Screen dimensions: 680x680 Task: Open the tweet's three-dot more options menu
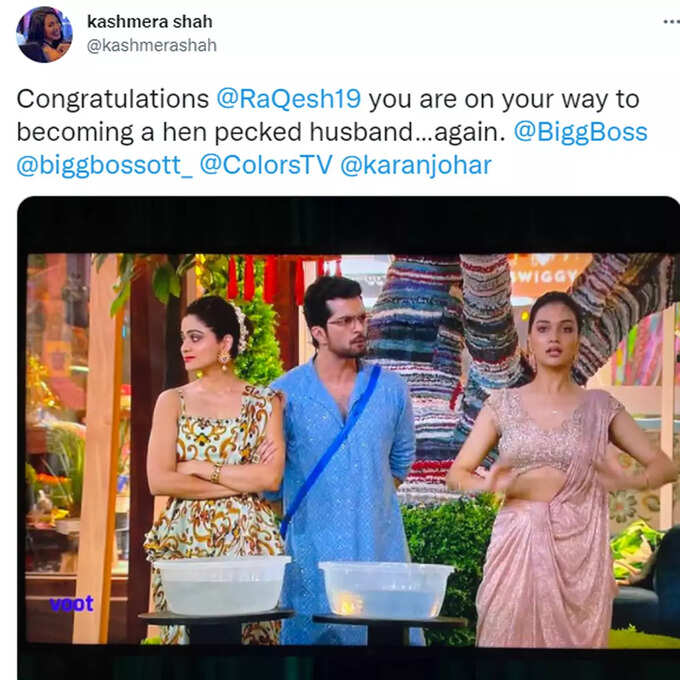672,22
